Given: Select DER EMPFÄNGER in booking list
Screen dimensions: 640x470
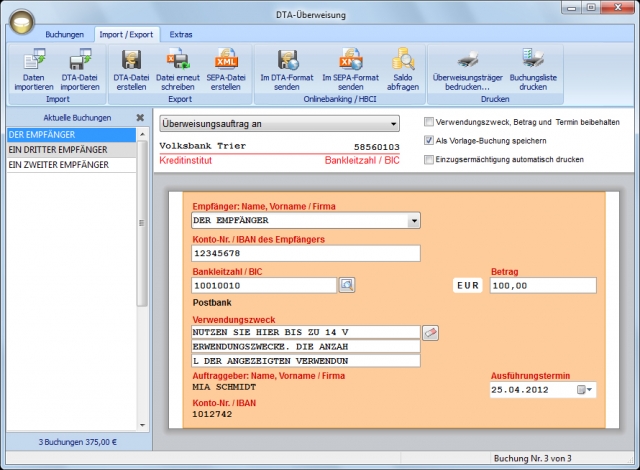Looking at the screenshot, I should (x=71, y=135).
